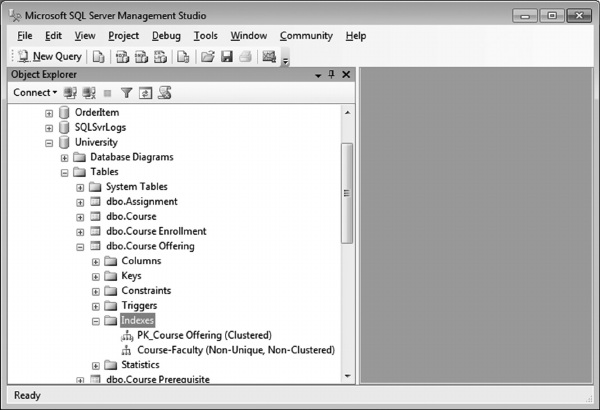
Task: Open the Window menu
Action: [249, 36]
